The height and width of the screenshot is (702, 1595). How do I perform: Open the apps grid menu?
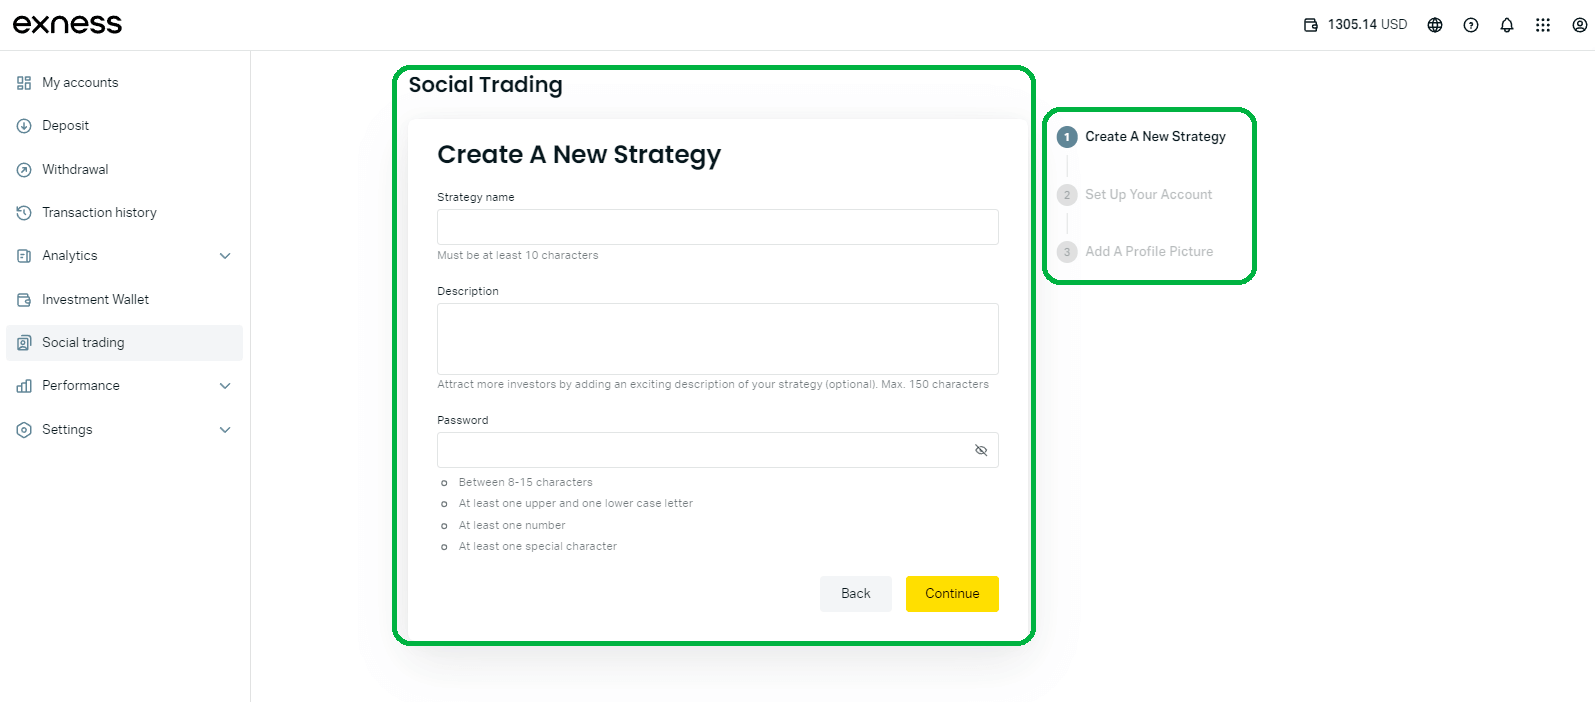tap(1543, 25)
